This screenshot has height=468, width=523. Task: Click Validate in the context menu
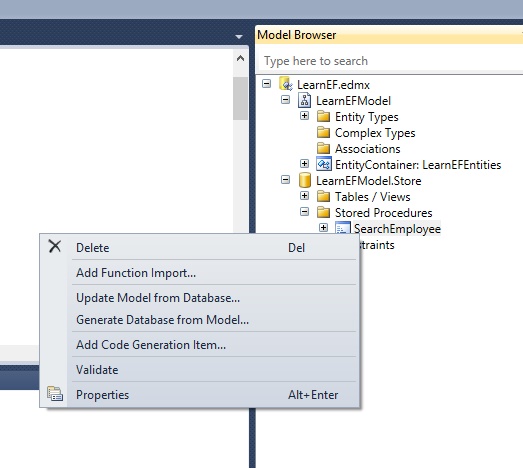click(x=97, y=370)
